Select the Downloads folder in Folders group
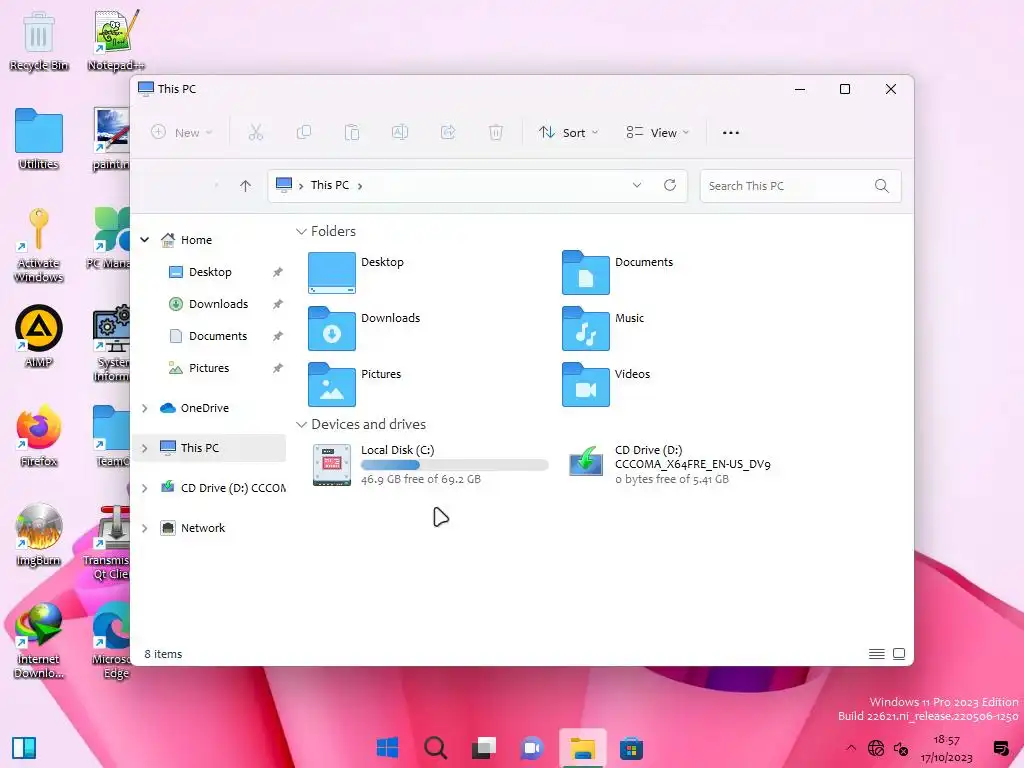The image size is (1024, 768). pos(364,328)
